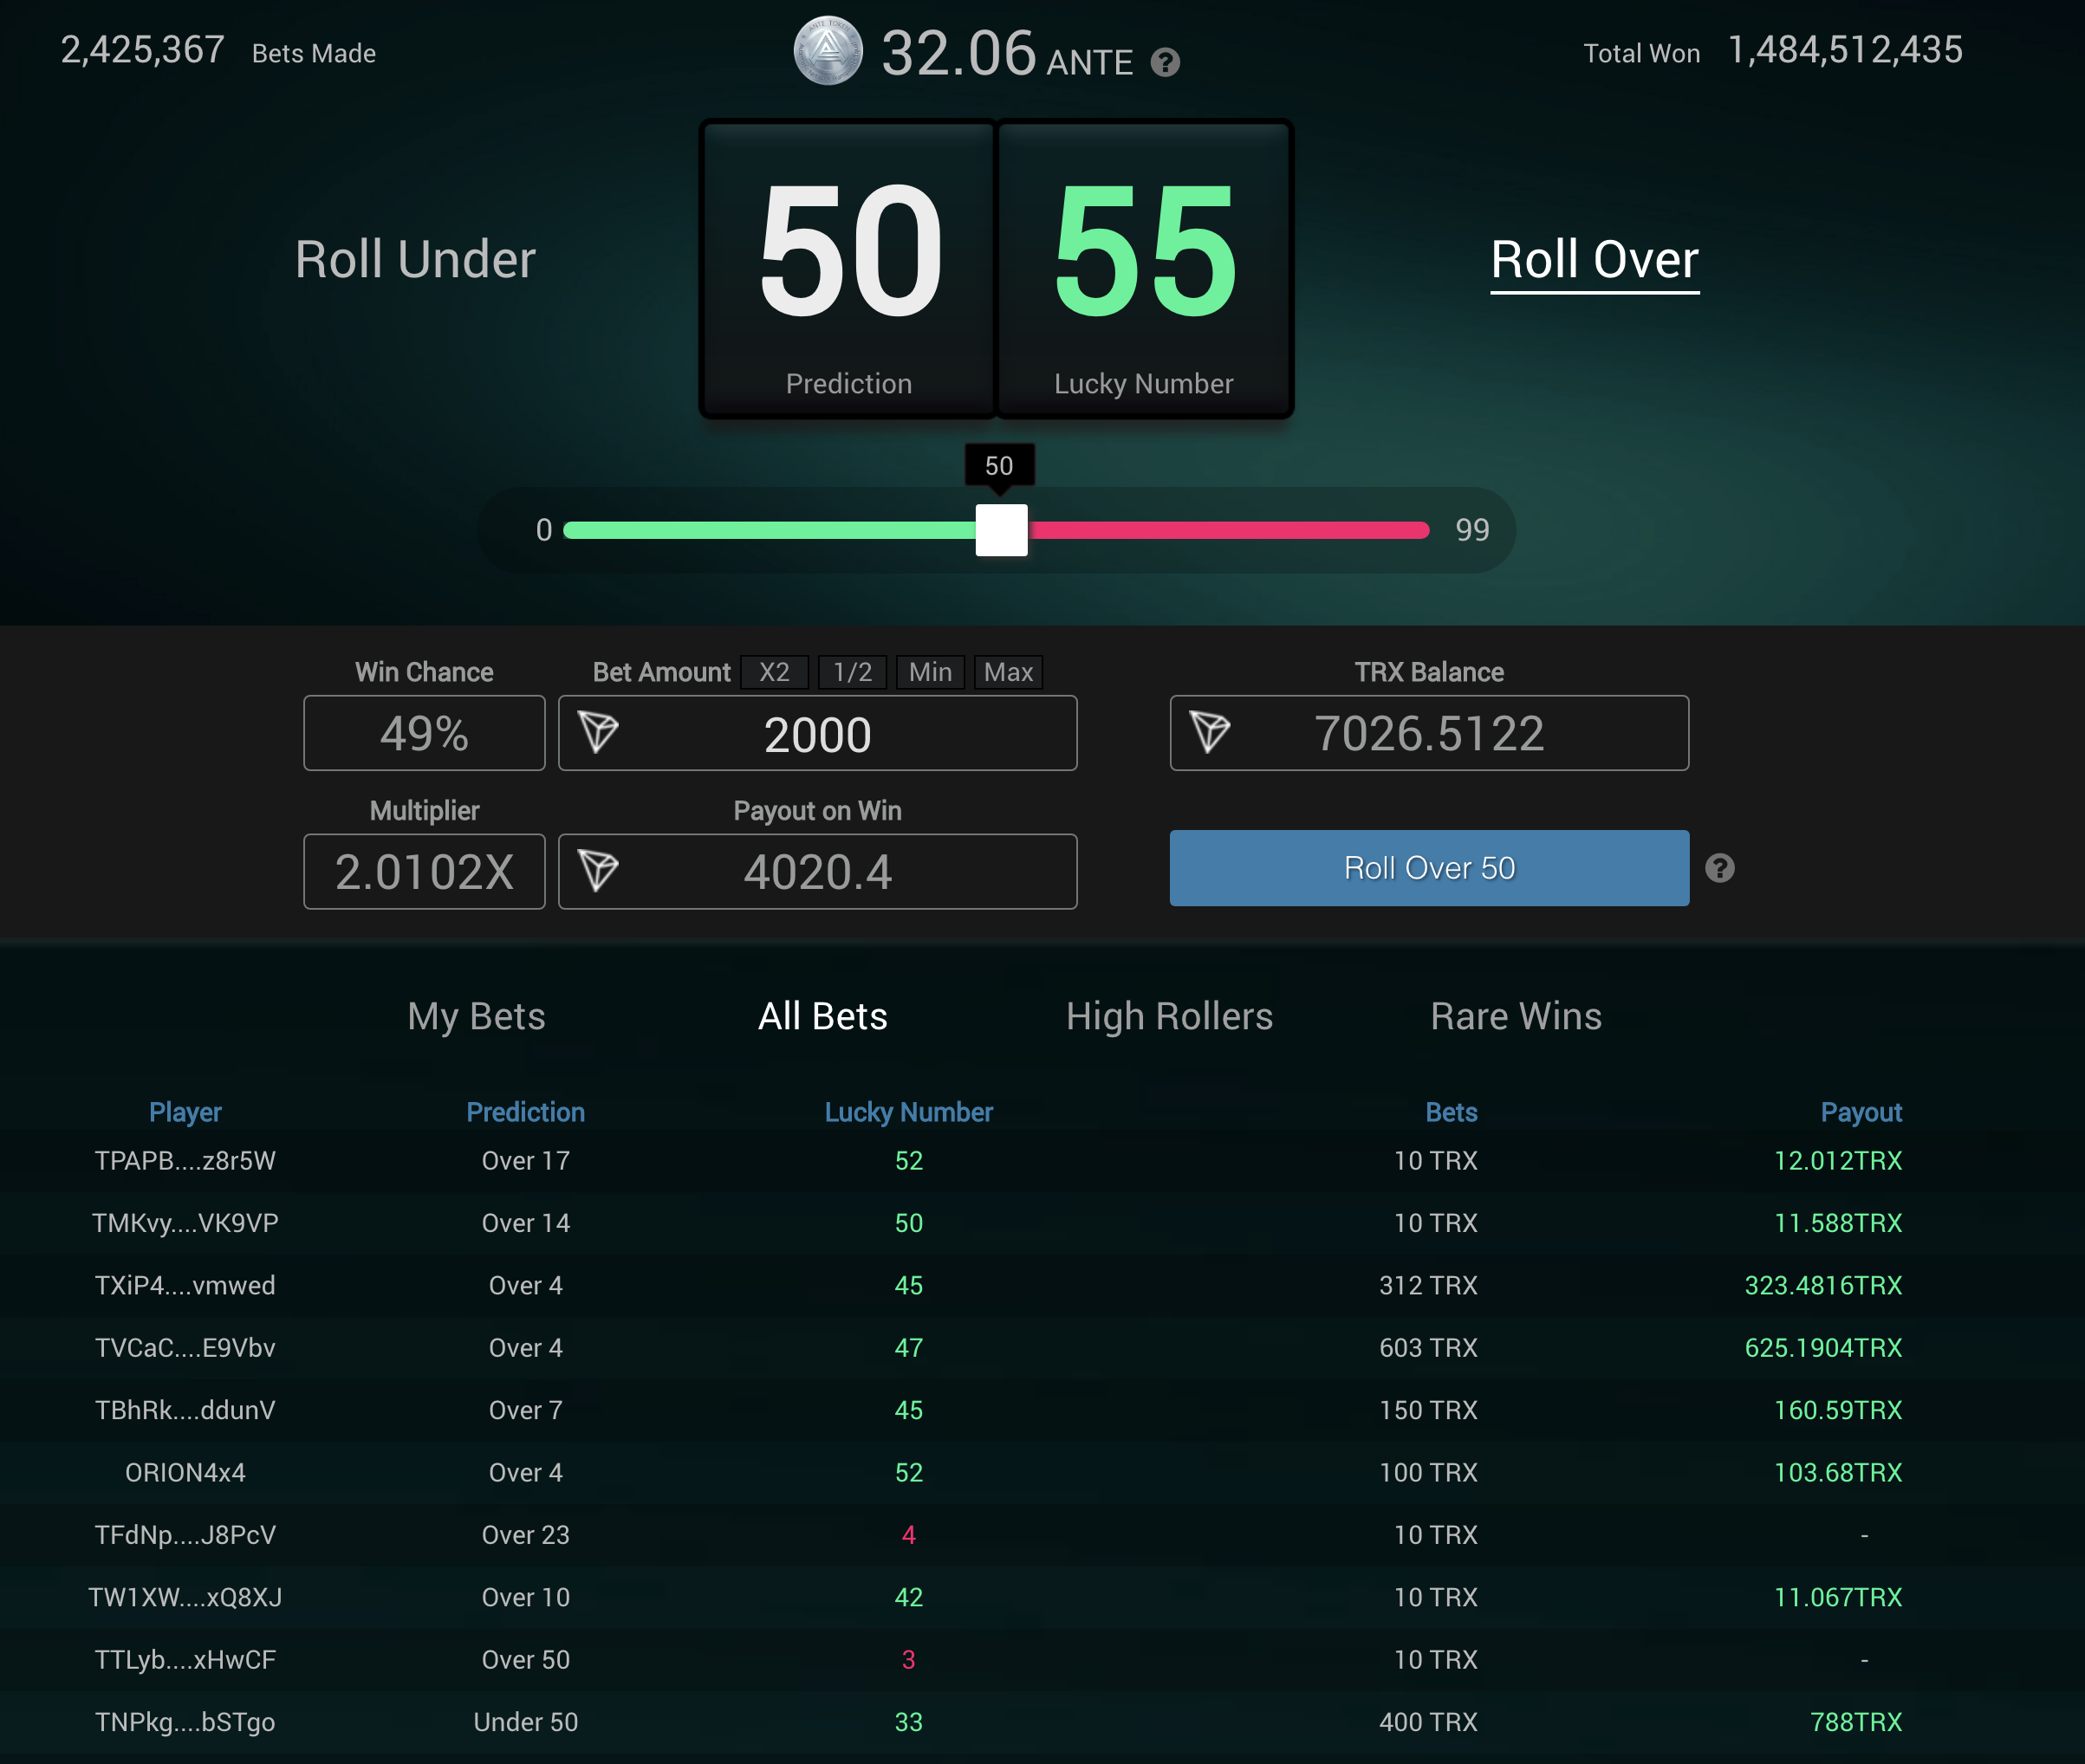Open the My Bets tab
Screen dimensions: 2085x1764
click(x=476, y=1016)
